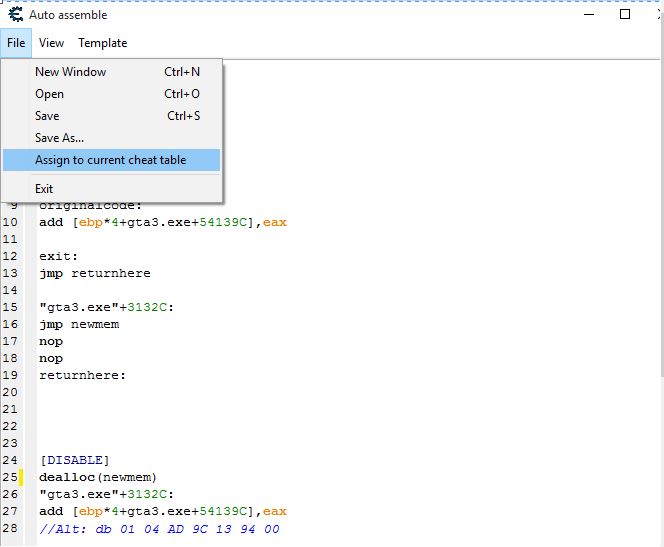Viewport: 664px width, 547px height.
Task: Open the Template menu
Action: coord(103,43)
